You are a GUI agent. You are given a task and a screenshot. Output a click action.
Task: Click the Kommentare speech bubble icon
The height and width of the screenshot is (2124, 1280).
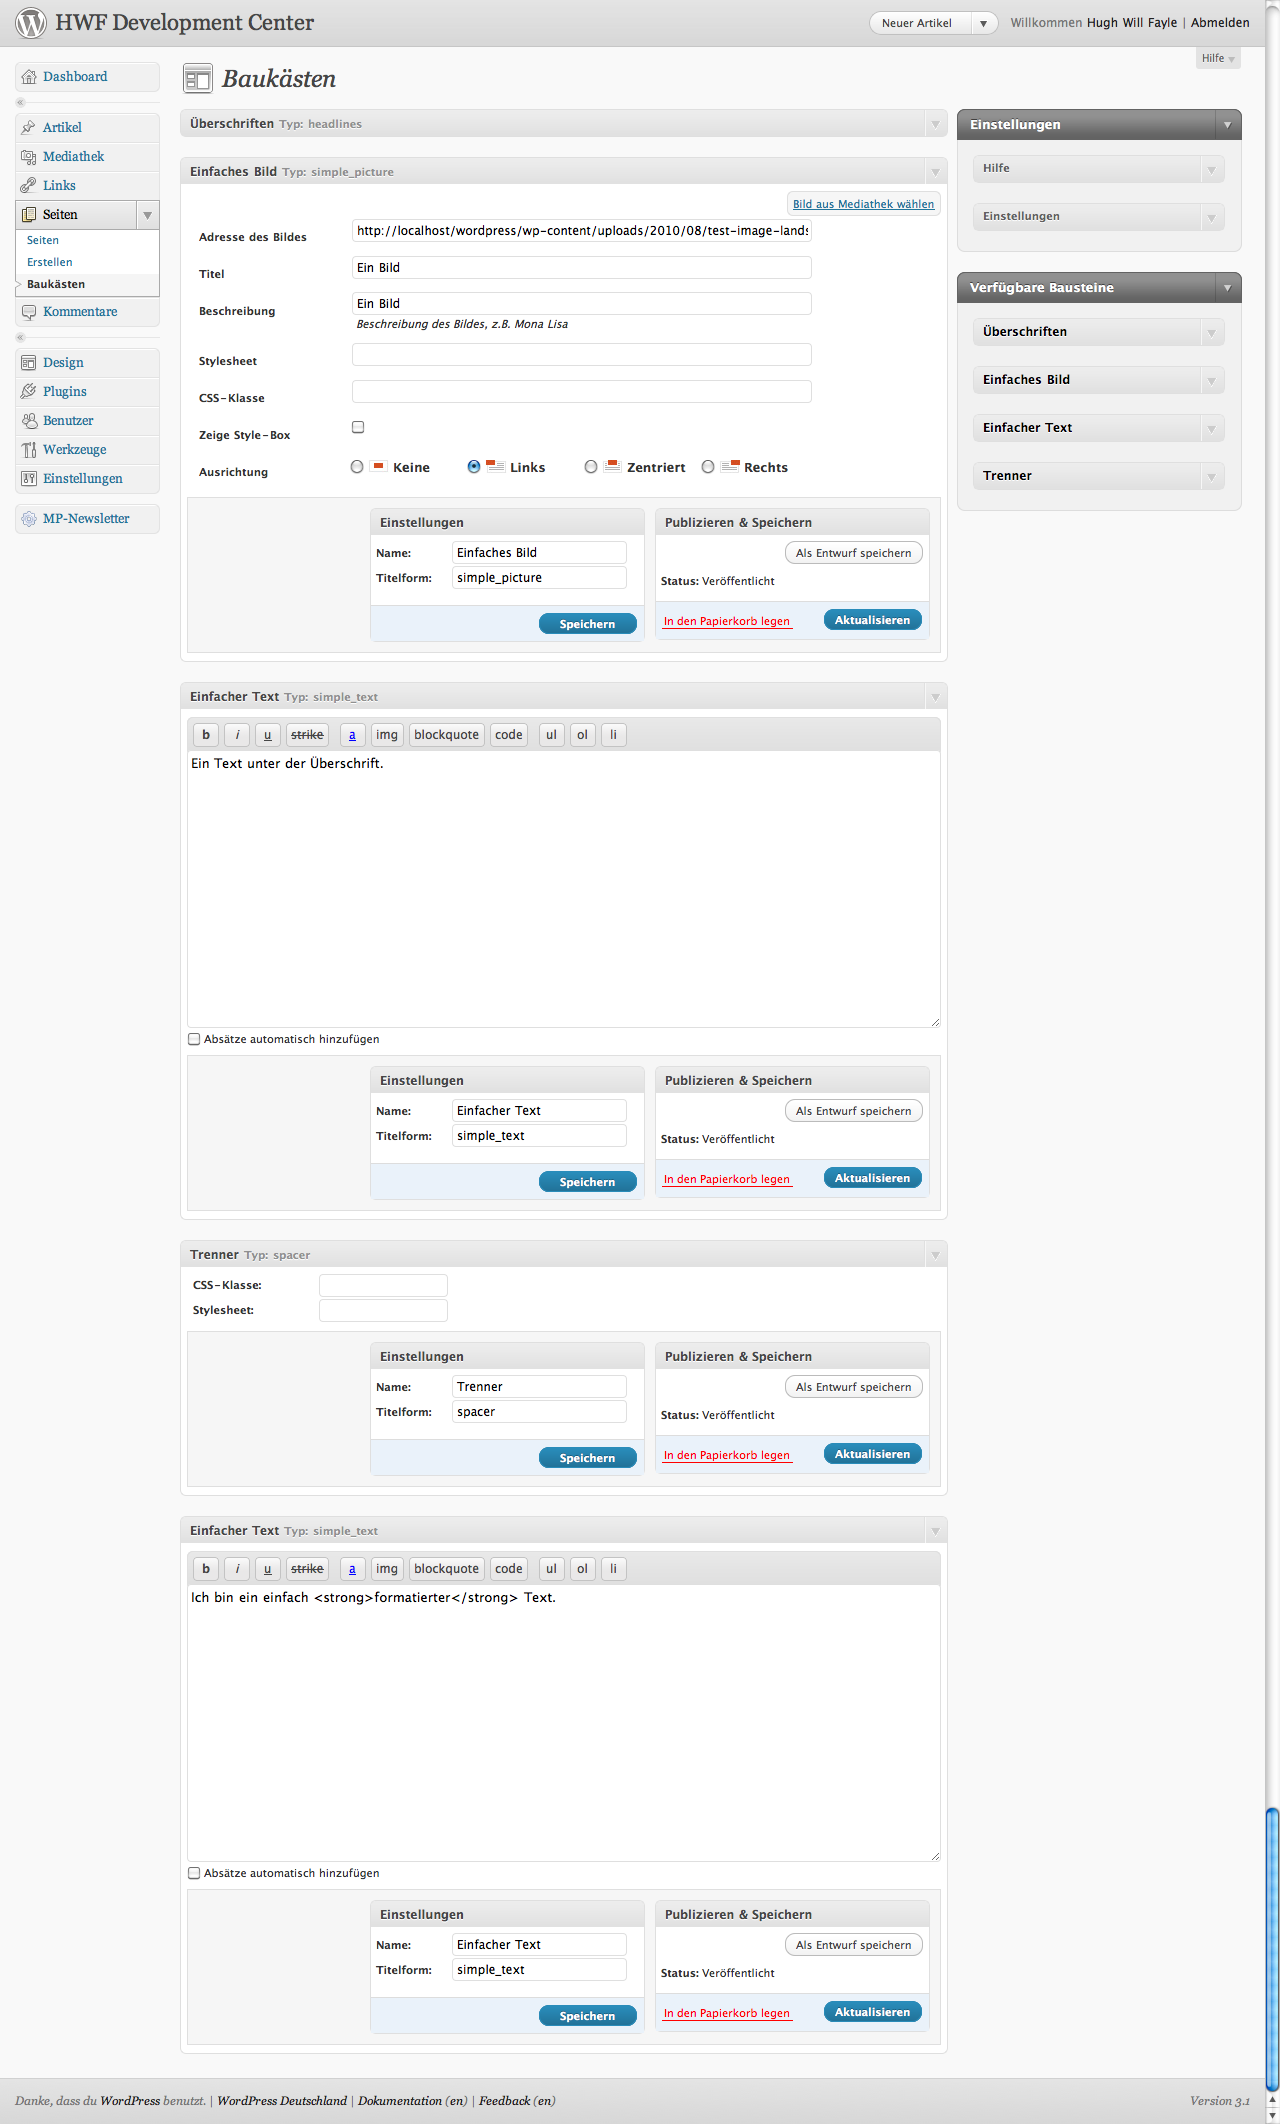29,312
